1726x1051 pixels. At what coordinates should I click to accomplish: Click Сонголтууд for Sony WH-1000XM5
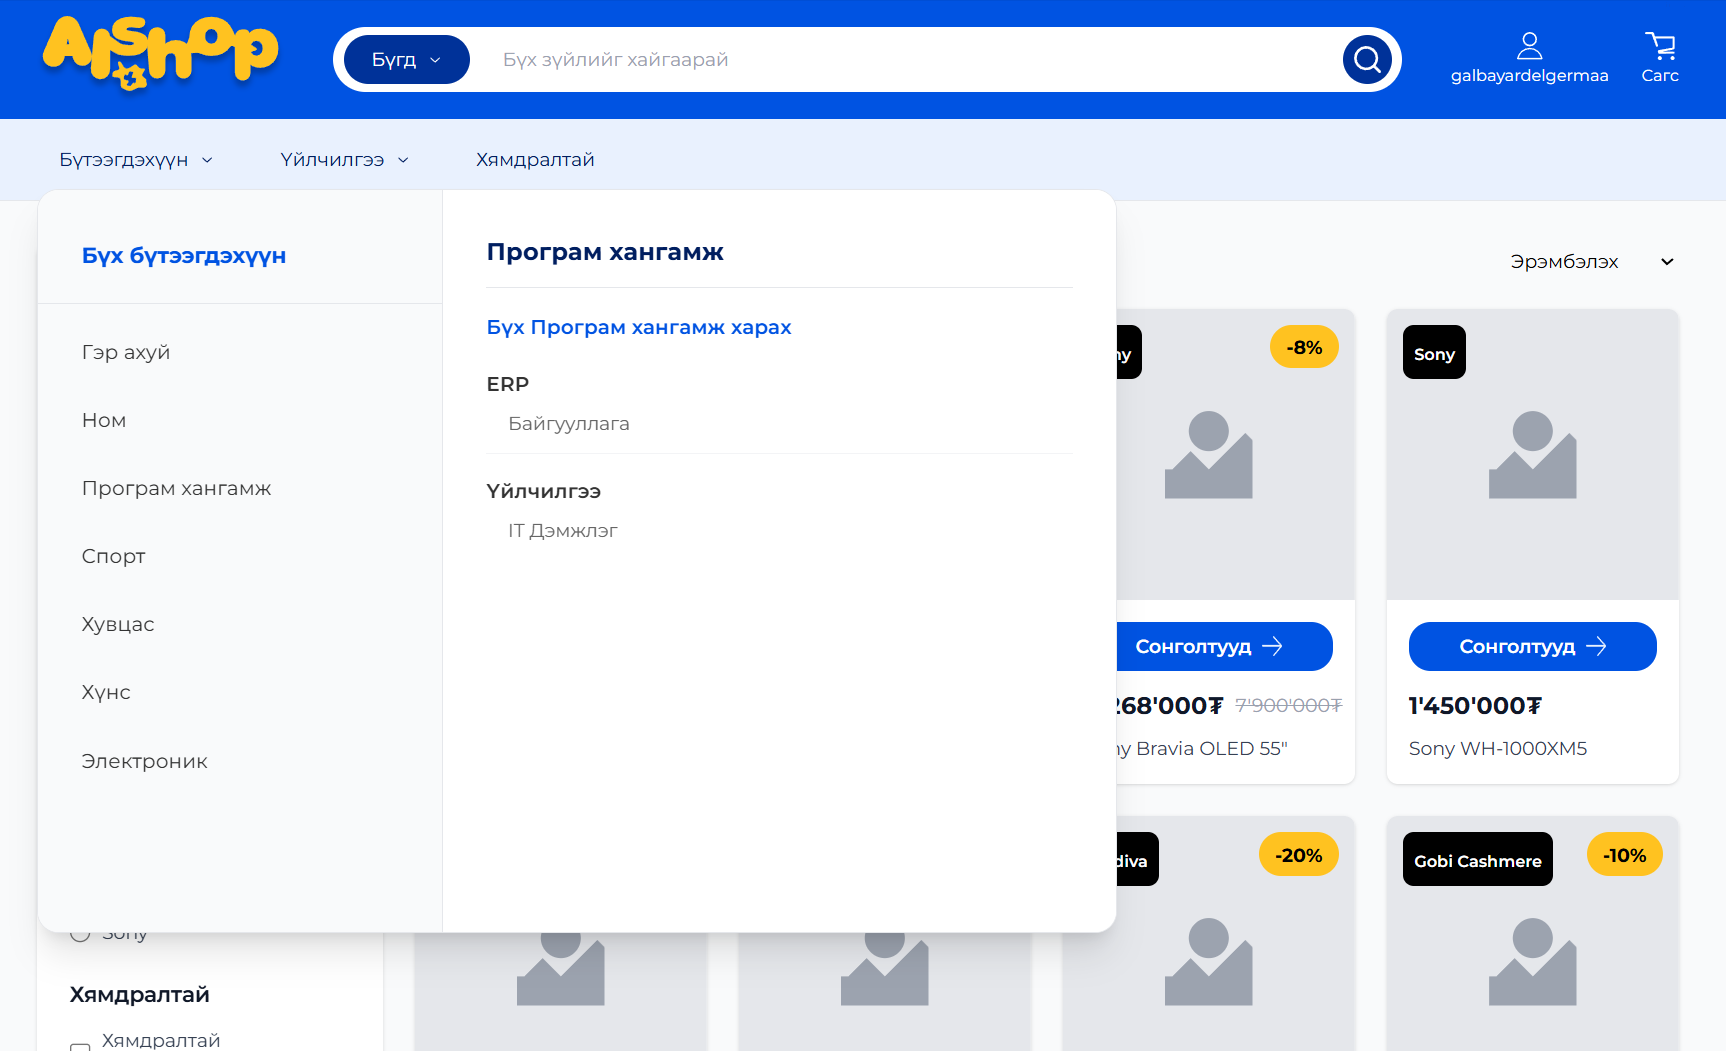tap(1533, 646)
